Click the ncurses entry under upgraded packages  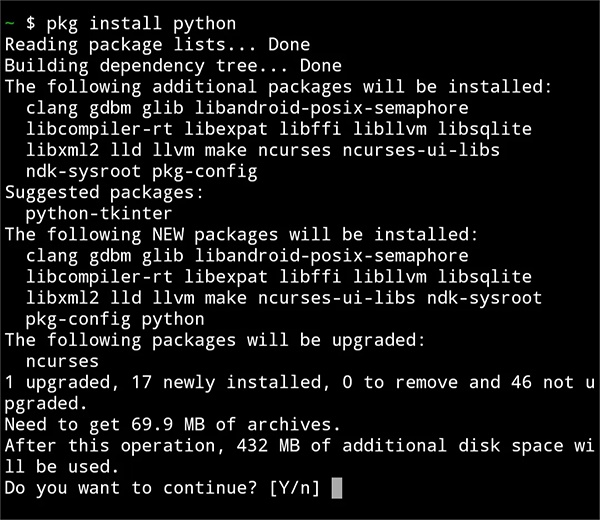(x=63, y=361)
